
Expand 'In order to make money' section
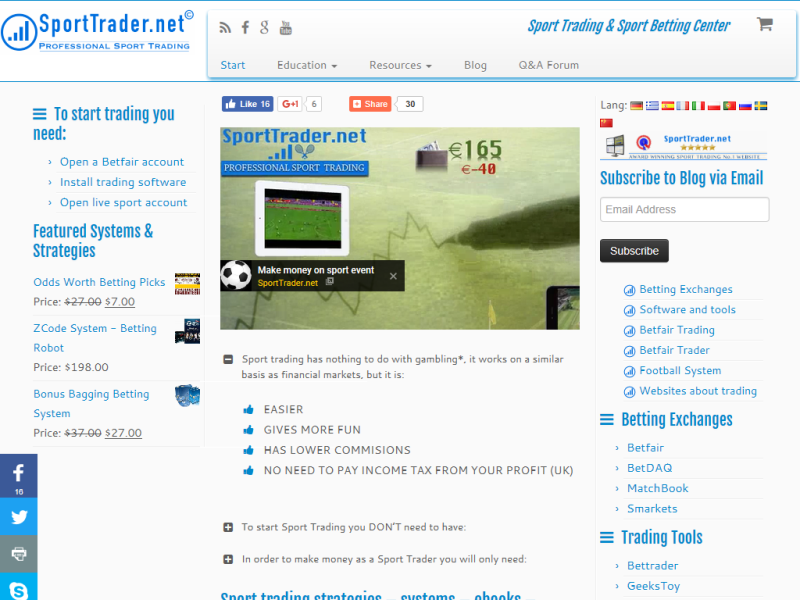(x=228, y=559)
